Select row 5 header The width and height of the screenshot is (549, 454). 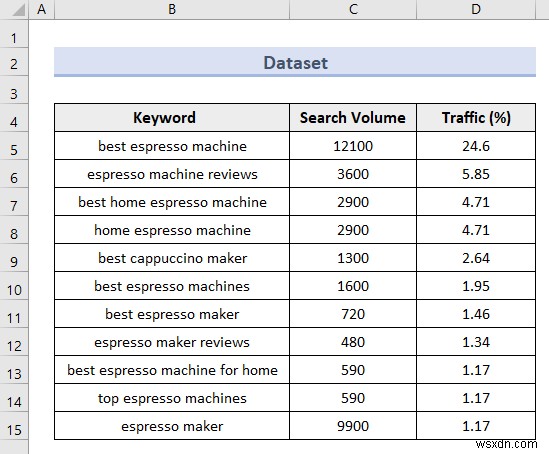[14, 146]
